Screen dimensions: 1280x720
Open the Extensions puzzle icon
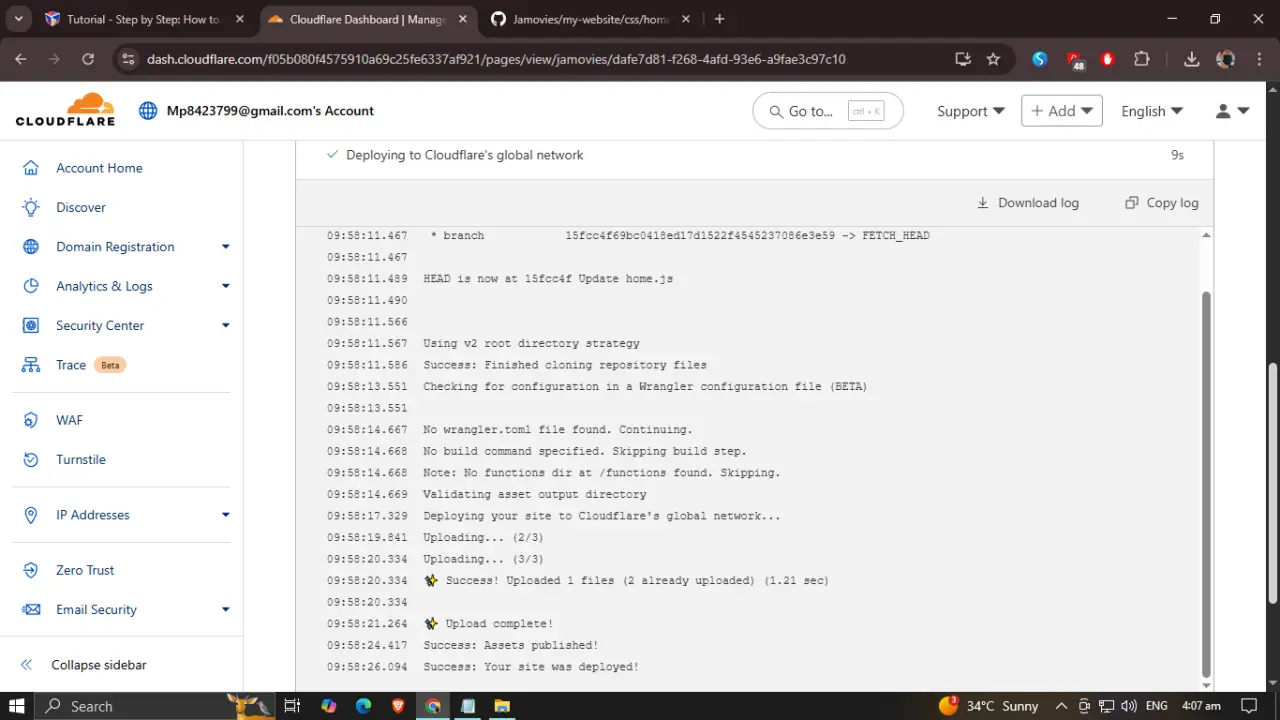1142,59
